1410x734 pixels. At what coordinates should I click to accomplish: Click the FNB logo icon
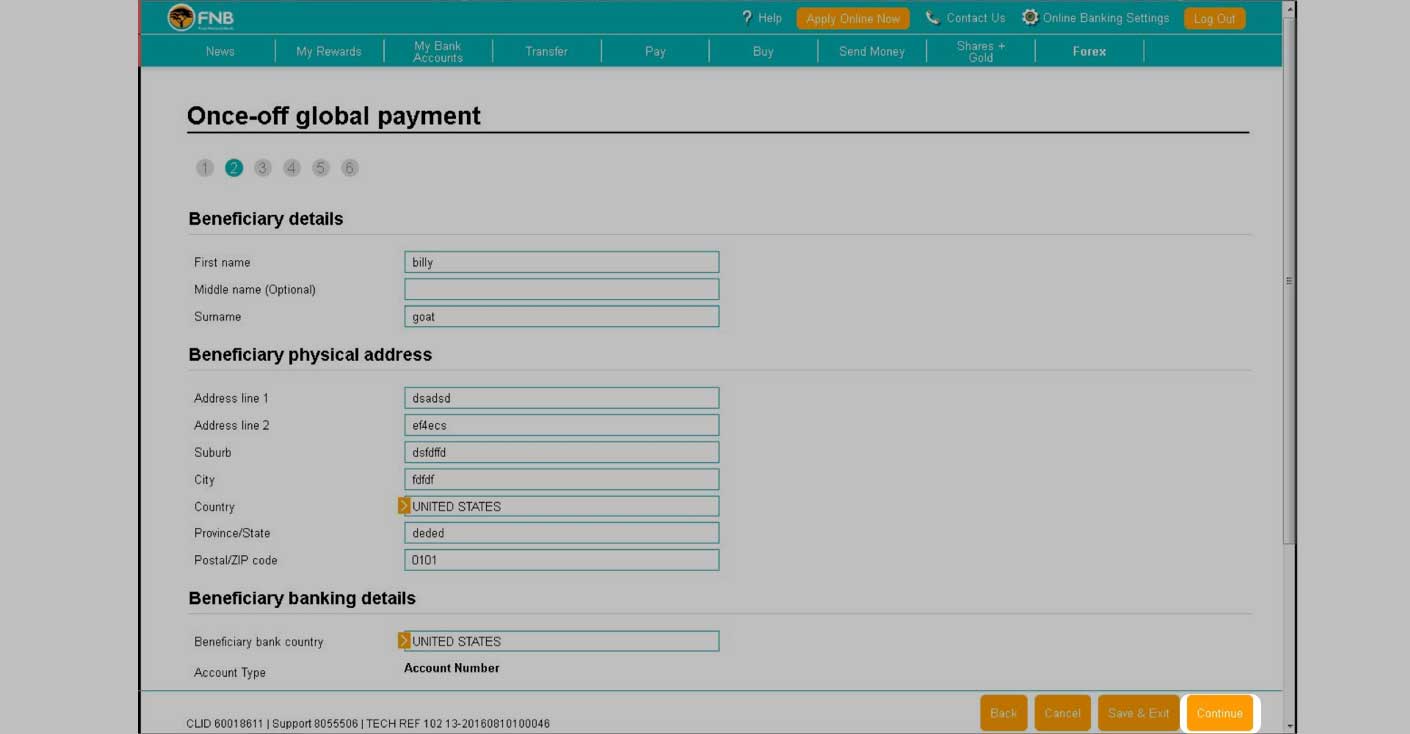pyautogui.click(x=181, y=17)
